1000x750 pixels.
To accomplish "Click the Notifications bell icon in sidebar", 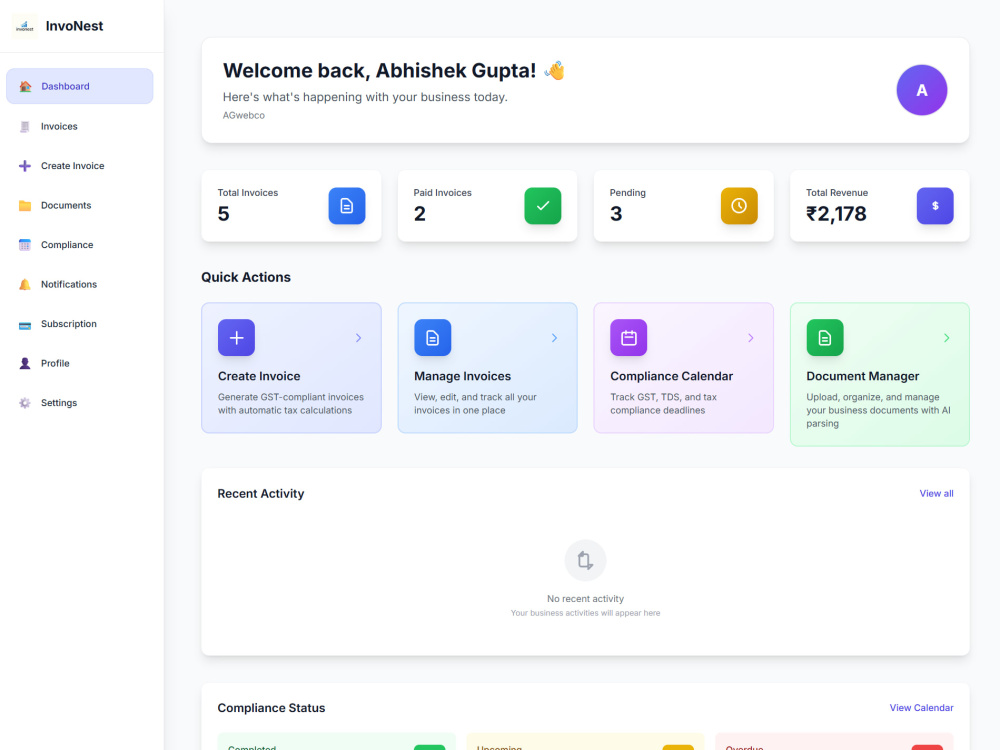I will pyautogui.click(x=25, y=284).
